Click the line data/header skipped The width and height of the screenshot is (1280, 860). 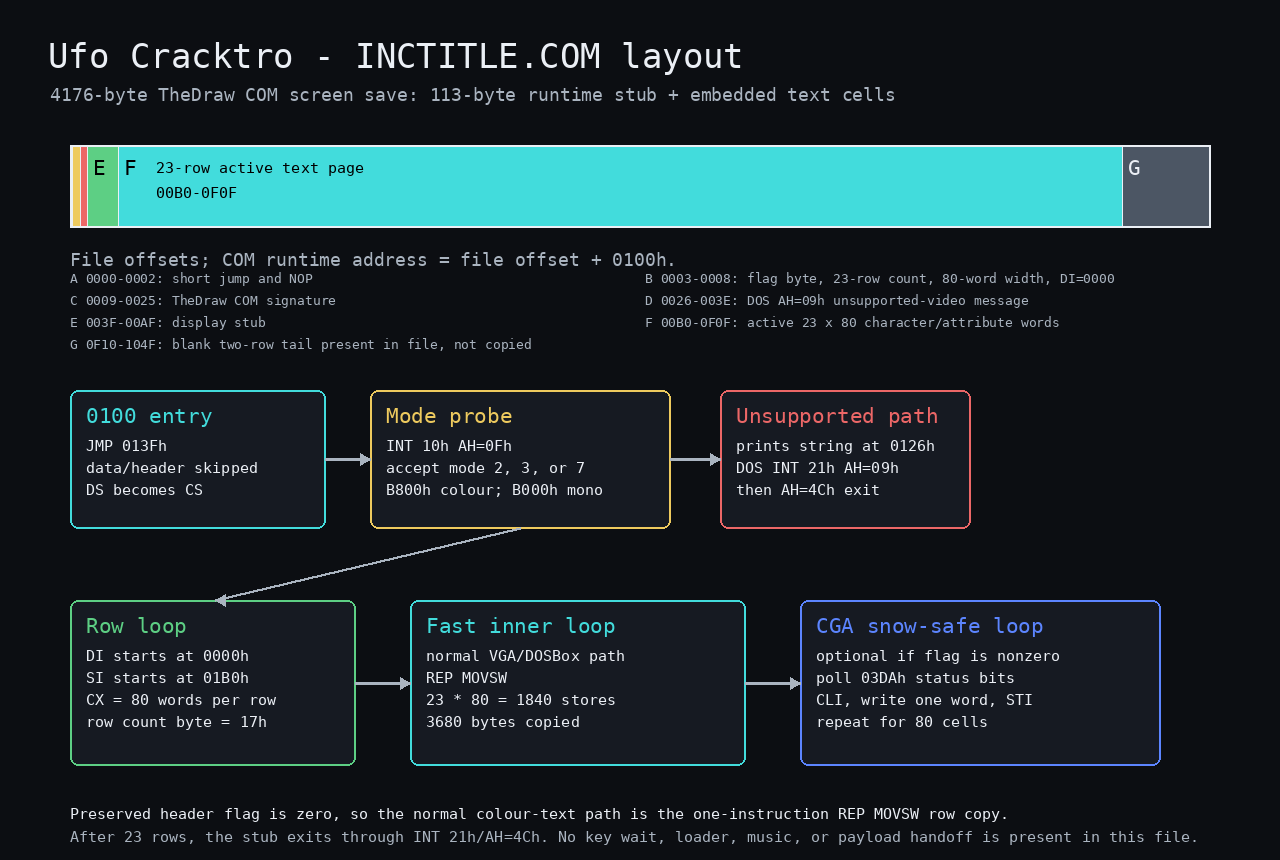(x=172, y=468)
